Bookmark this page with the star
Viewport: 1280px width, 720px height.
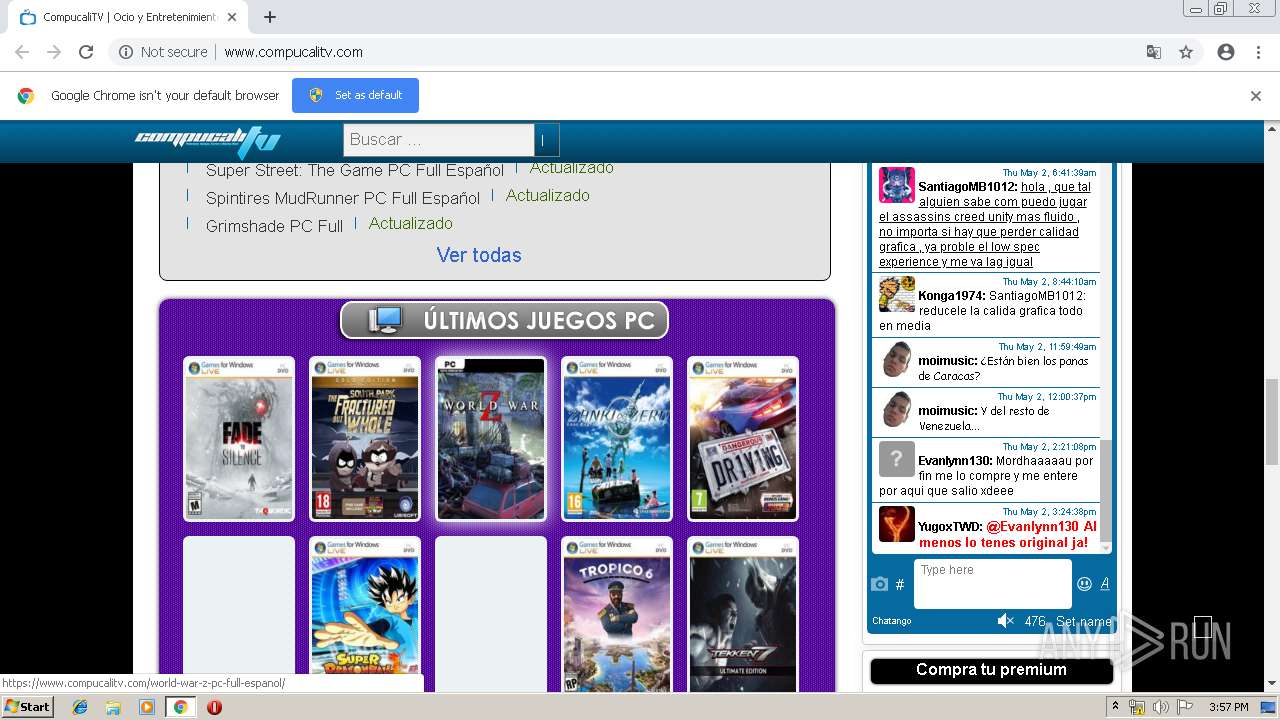[x=1186, y=52]
